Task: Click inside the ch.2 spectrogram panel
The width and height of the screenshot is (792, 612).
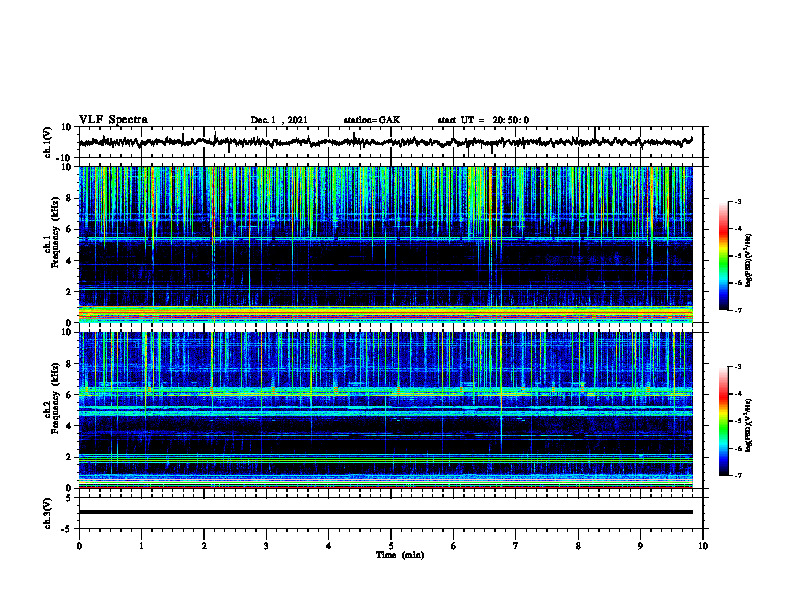Action: click(385, 410)
